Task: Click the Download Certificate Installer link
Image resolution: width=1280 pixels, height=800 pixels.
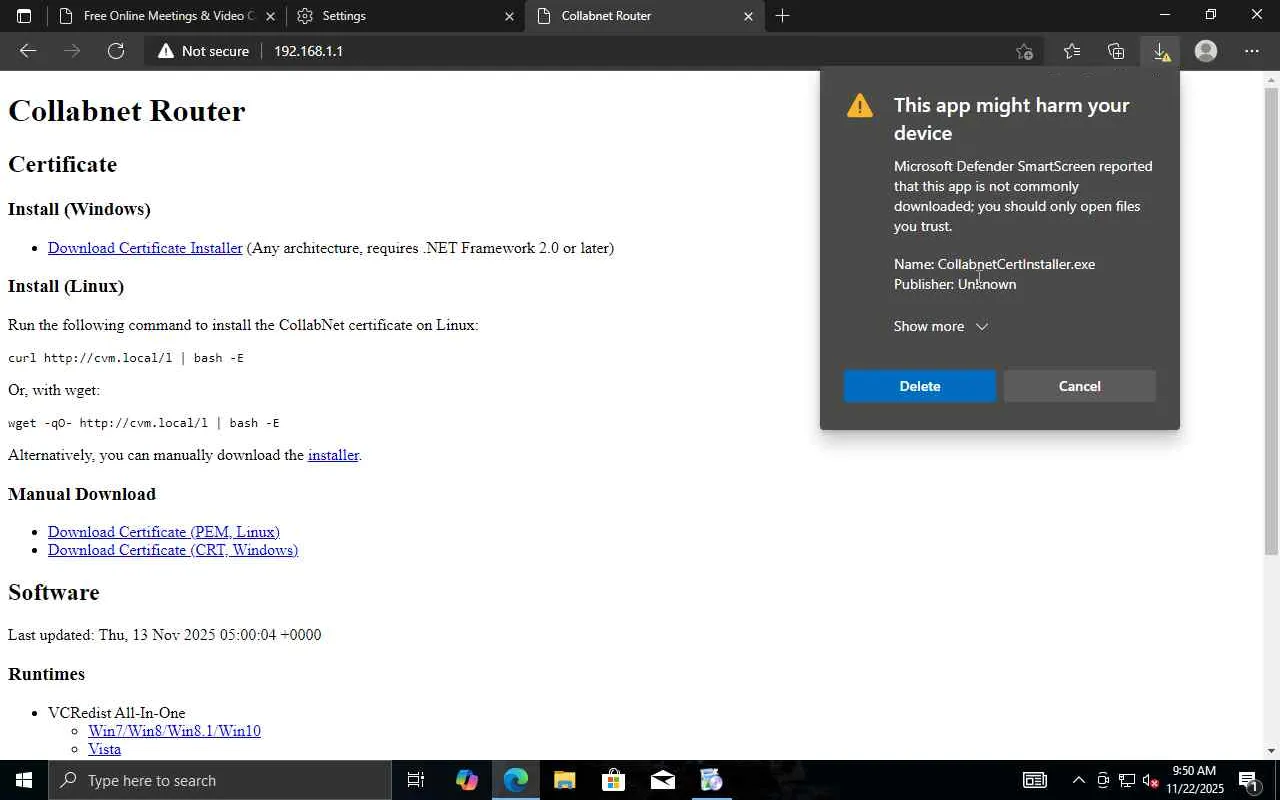Action: coord(145,248)
